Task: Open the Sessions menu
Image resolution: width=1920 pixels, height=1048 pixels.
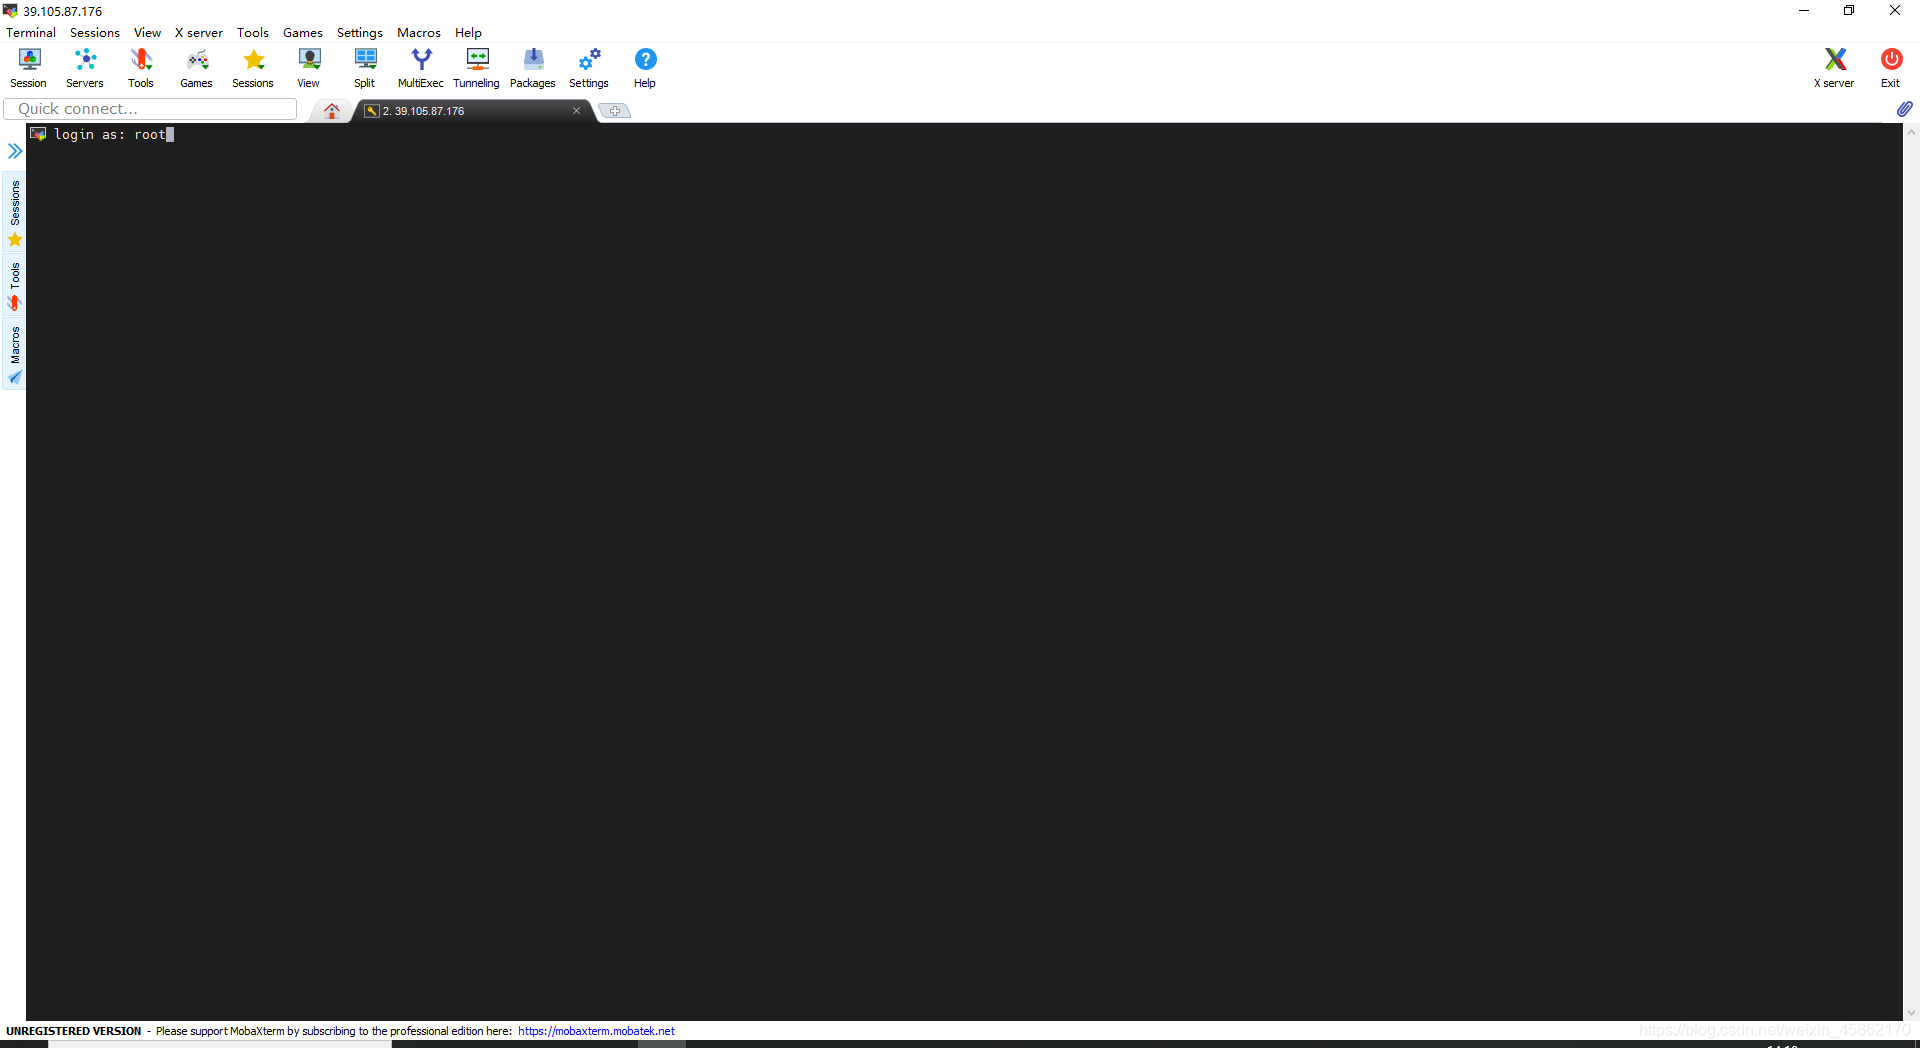Action: tap(95, 33)
